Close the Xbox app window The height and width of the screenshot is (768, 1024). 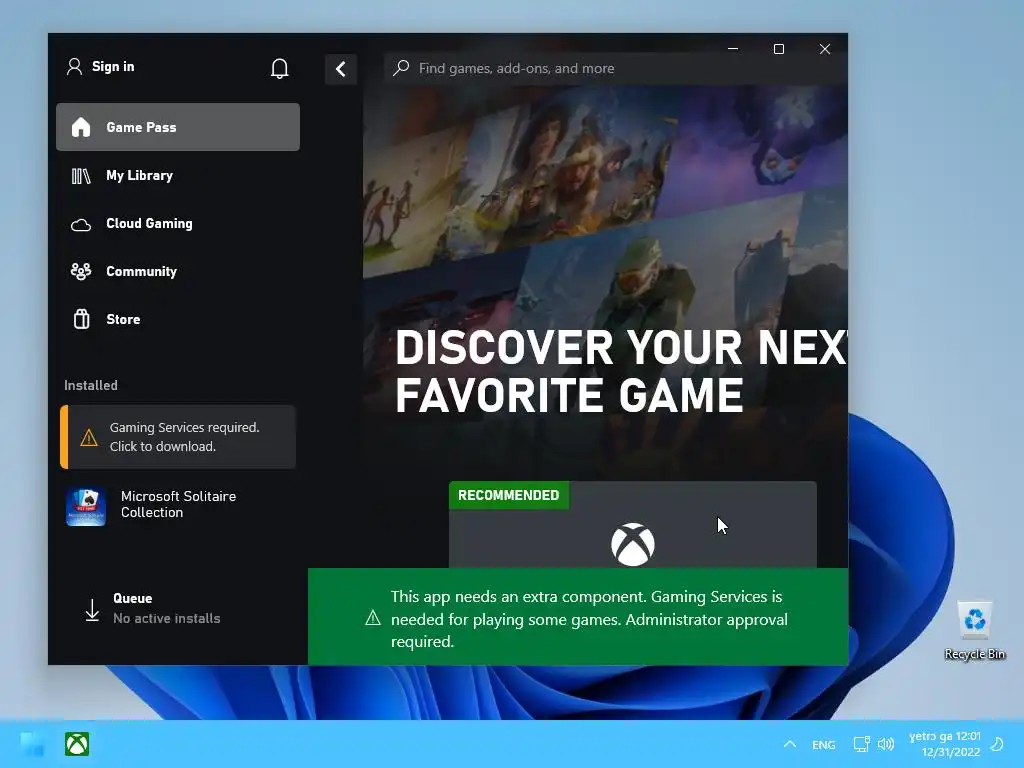click(825, 49)
